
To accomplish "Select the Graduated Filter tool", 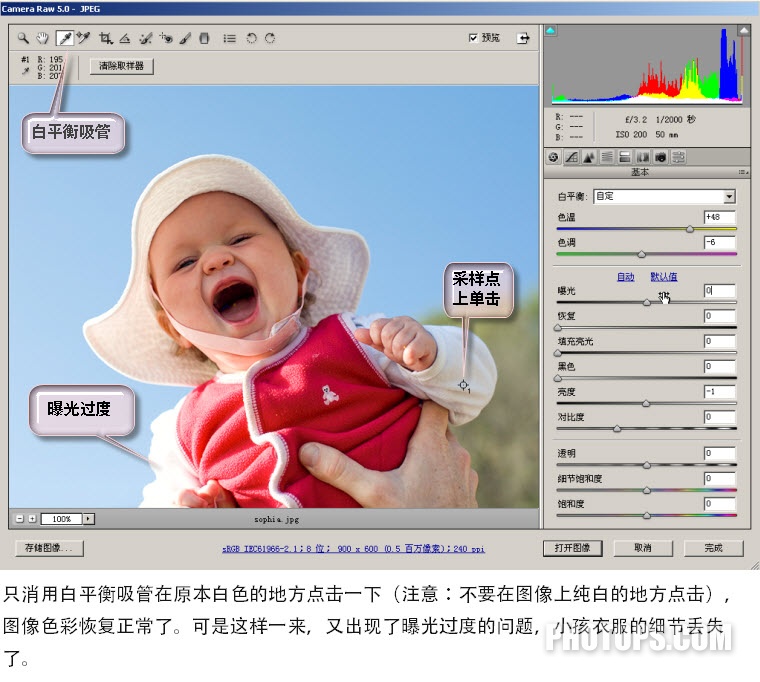I will point(205,38).
